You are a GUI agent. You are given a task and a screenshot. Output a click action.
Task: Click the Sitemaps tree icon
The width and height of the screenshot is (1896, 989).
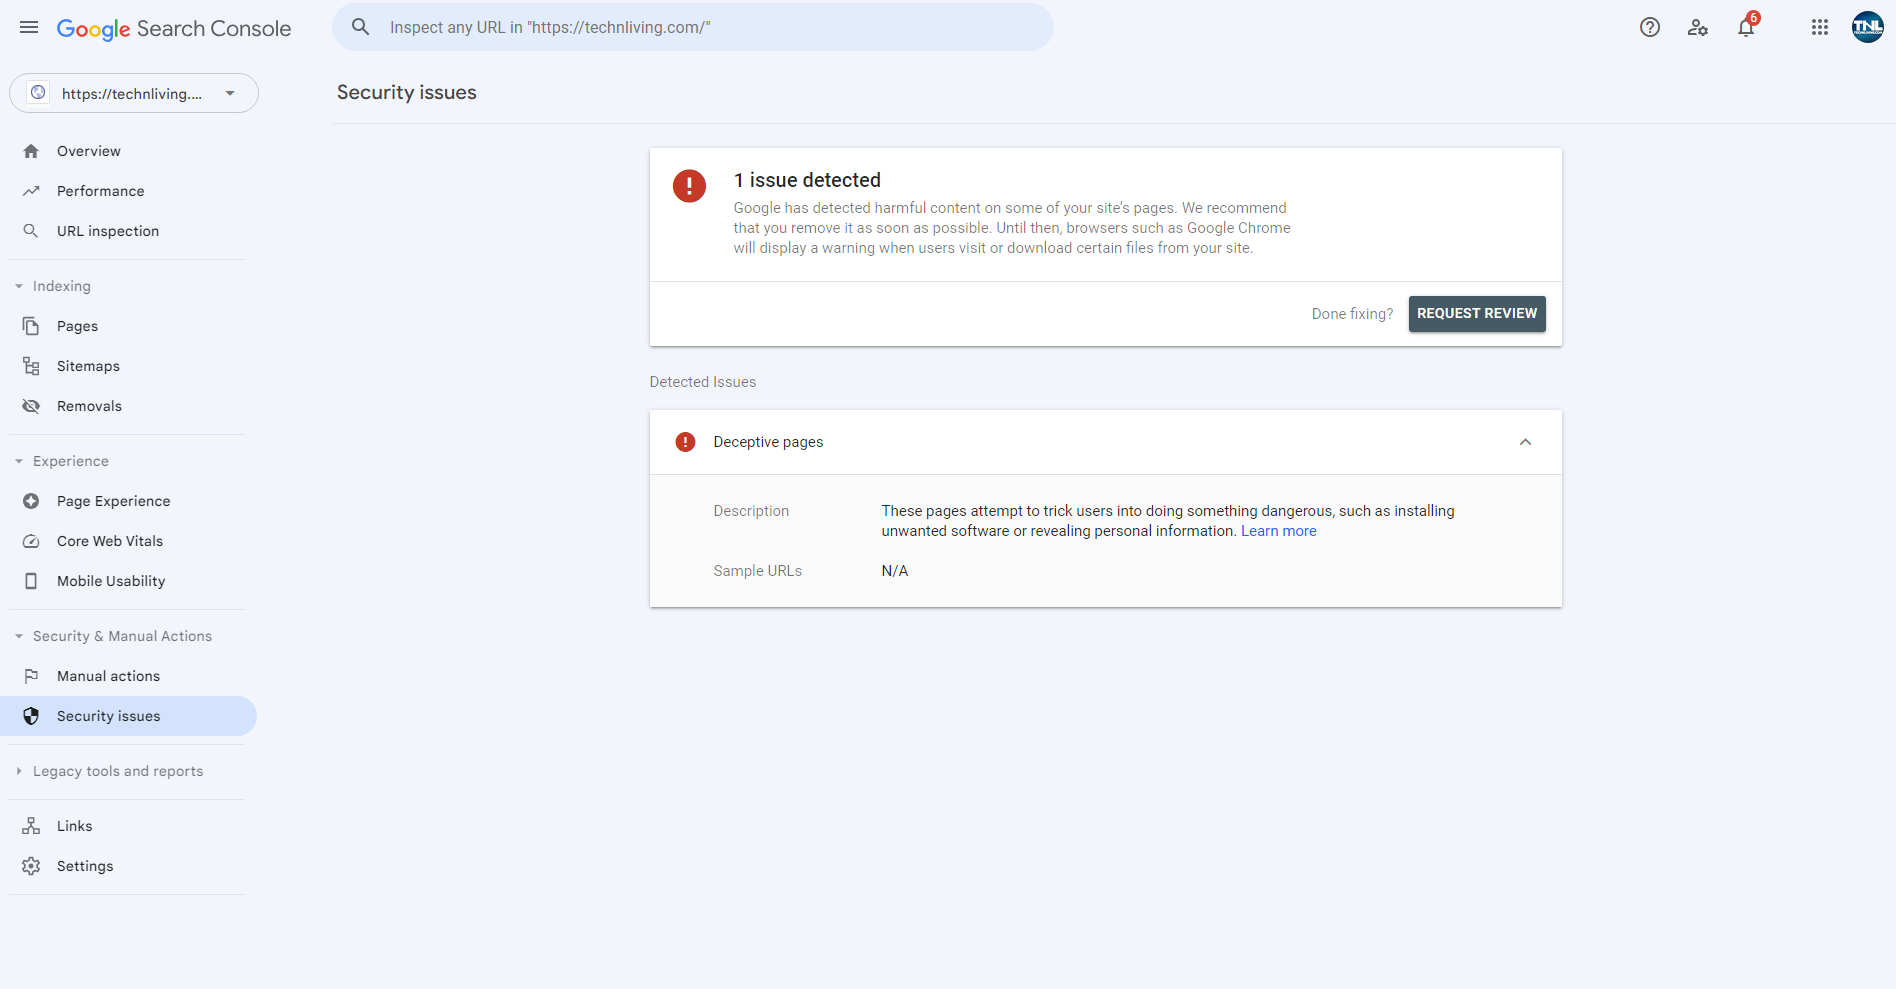pyautogui.click(x=31, y=366)
